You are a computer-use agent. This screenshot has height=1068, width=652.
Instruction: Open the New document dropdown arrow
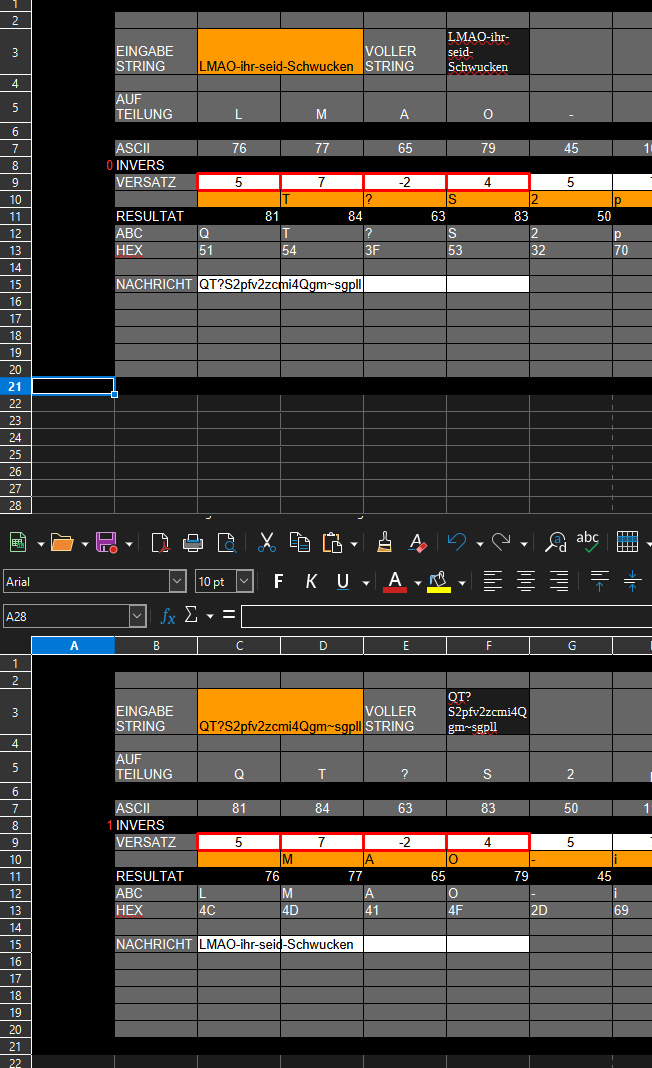(41, 544)
